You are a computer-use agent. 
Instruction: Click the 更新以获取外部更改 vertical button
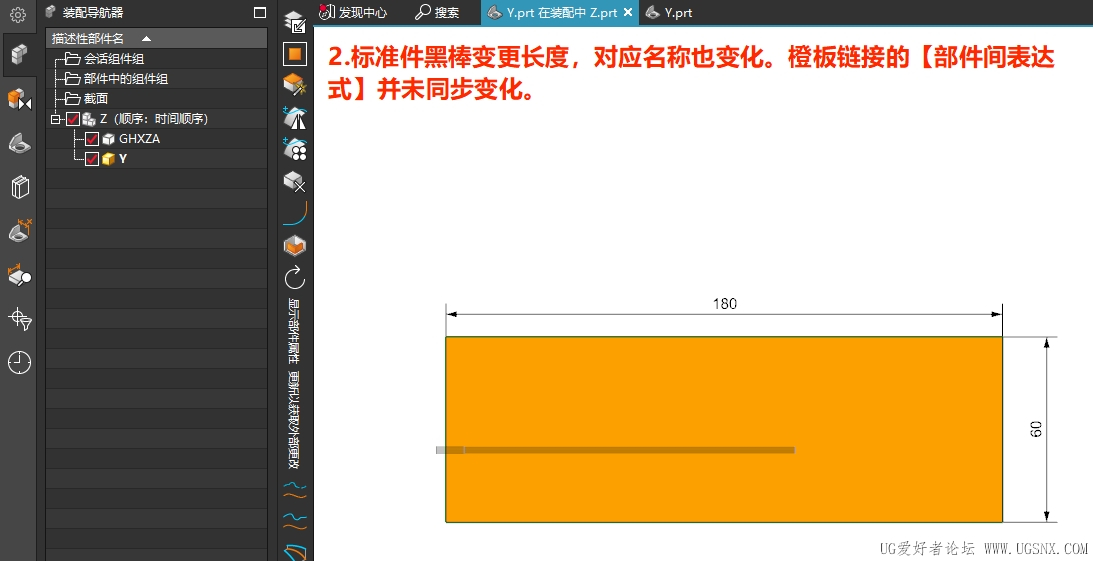294,420
